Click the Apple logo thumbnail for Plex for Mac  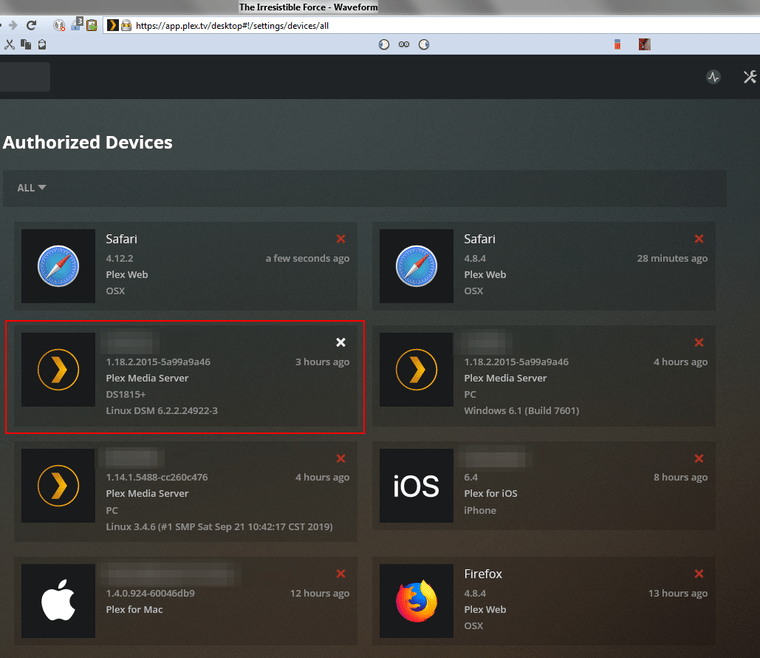[x=58, y=601]
